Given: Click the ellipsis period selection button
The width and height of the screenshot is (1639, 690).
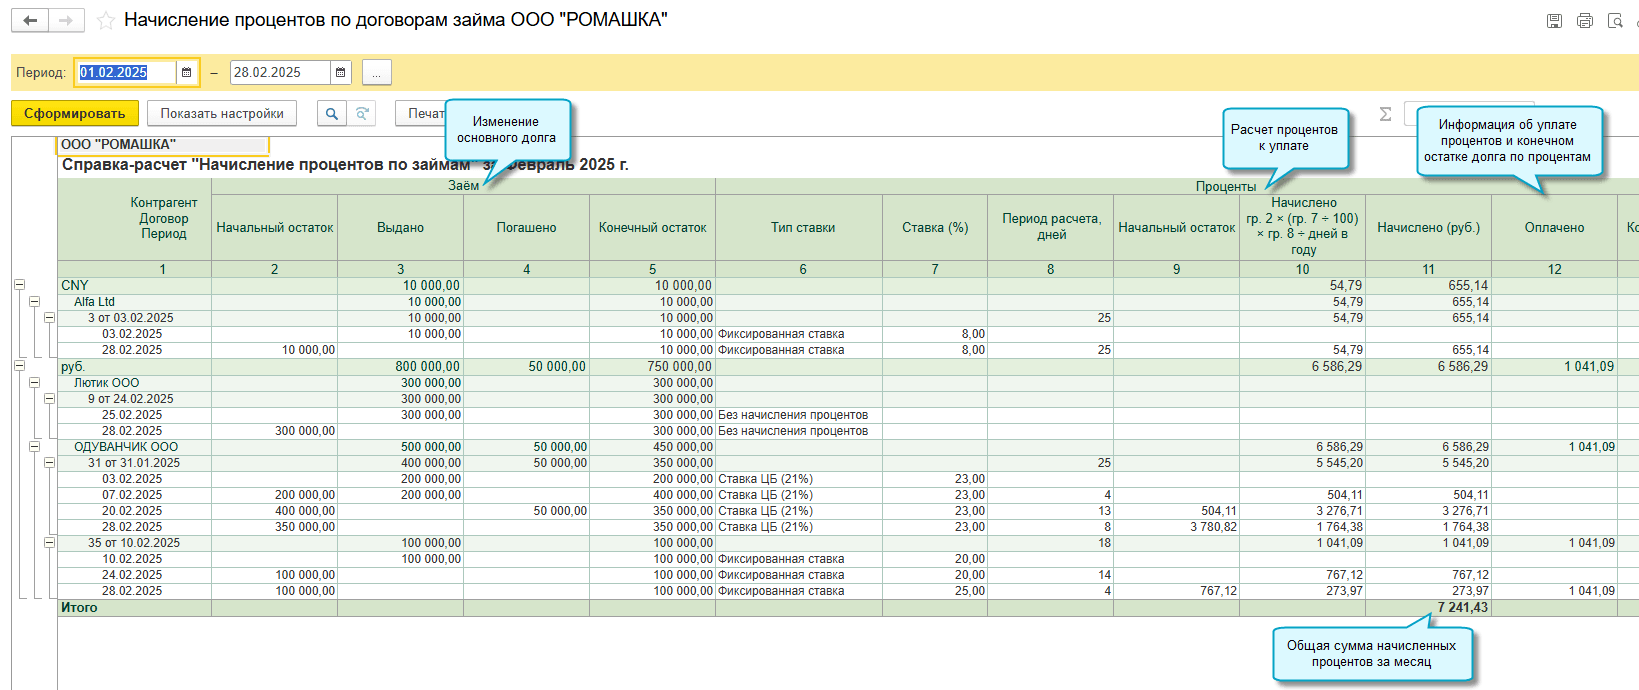Looking at the screenshot, I should click(377, 72).
